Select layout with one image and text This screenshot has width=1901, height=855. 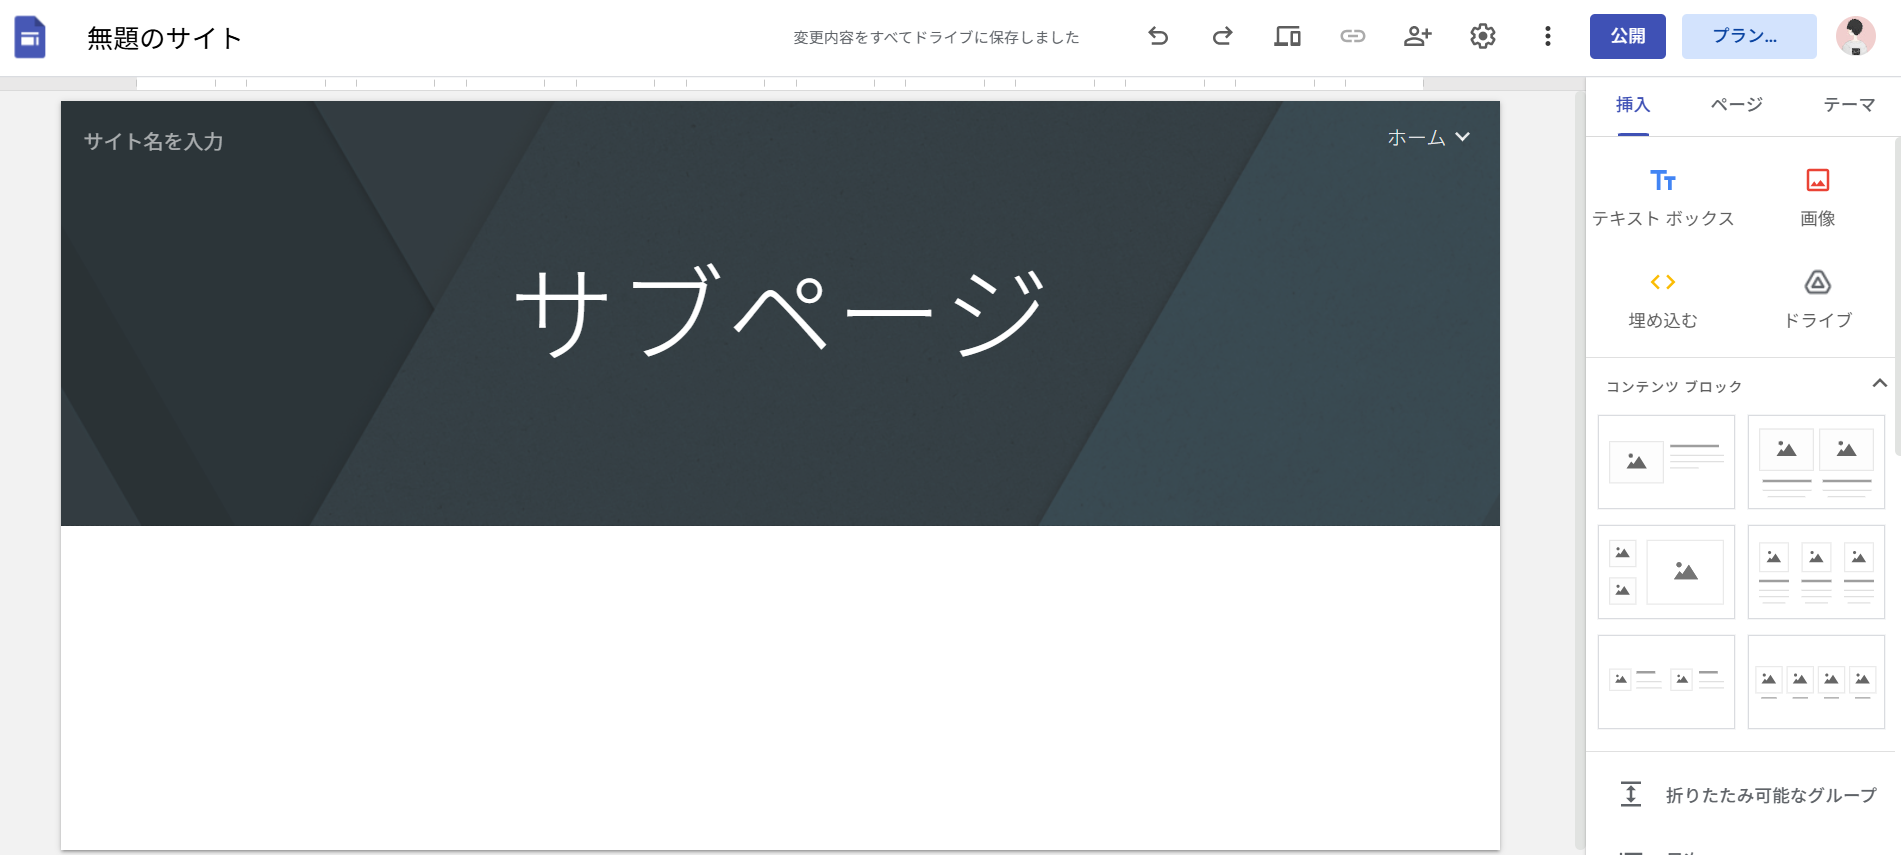[1666, 462]
